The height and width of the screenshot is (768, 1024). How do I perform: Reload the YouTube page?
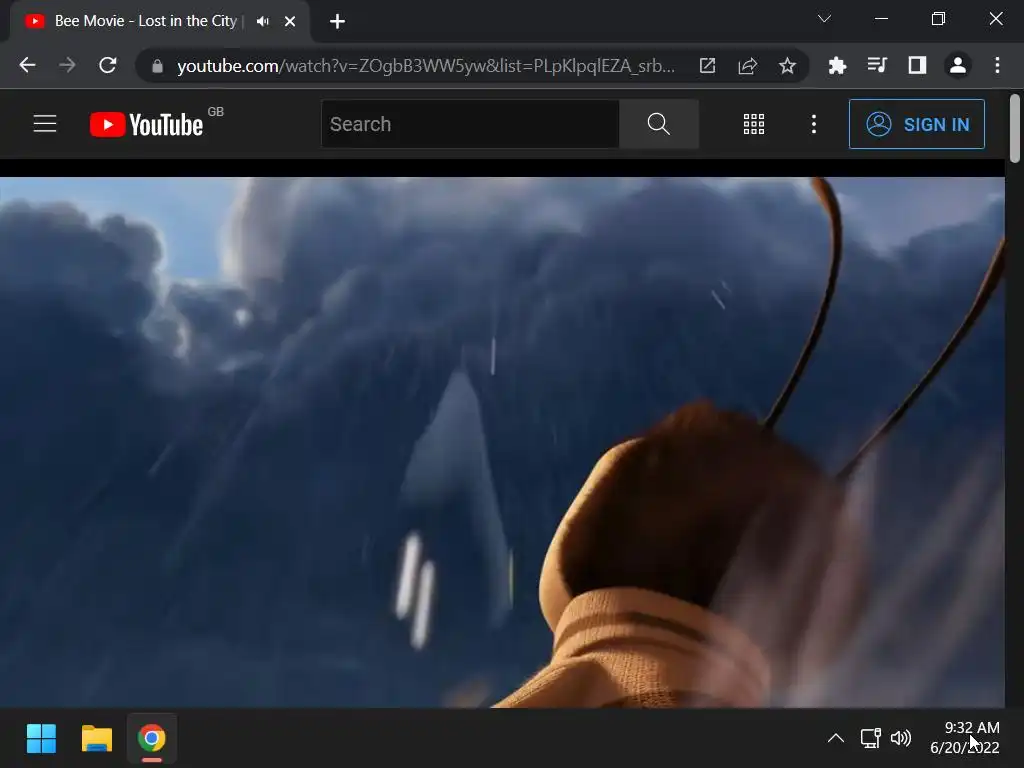coord(108,65)
